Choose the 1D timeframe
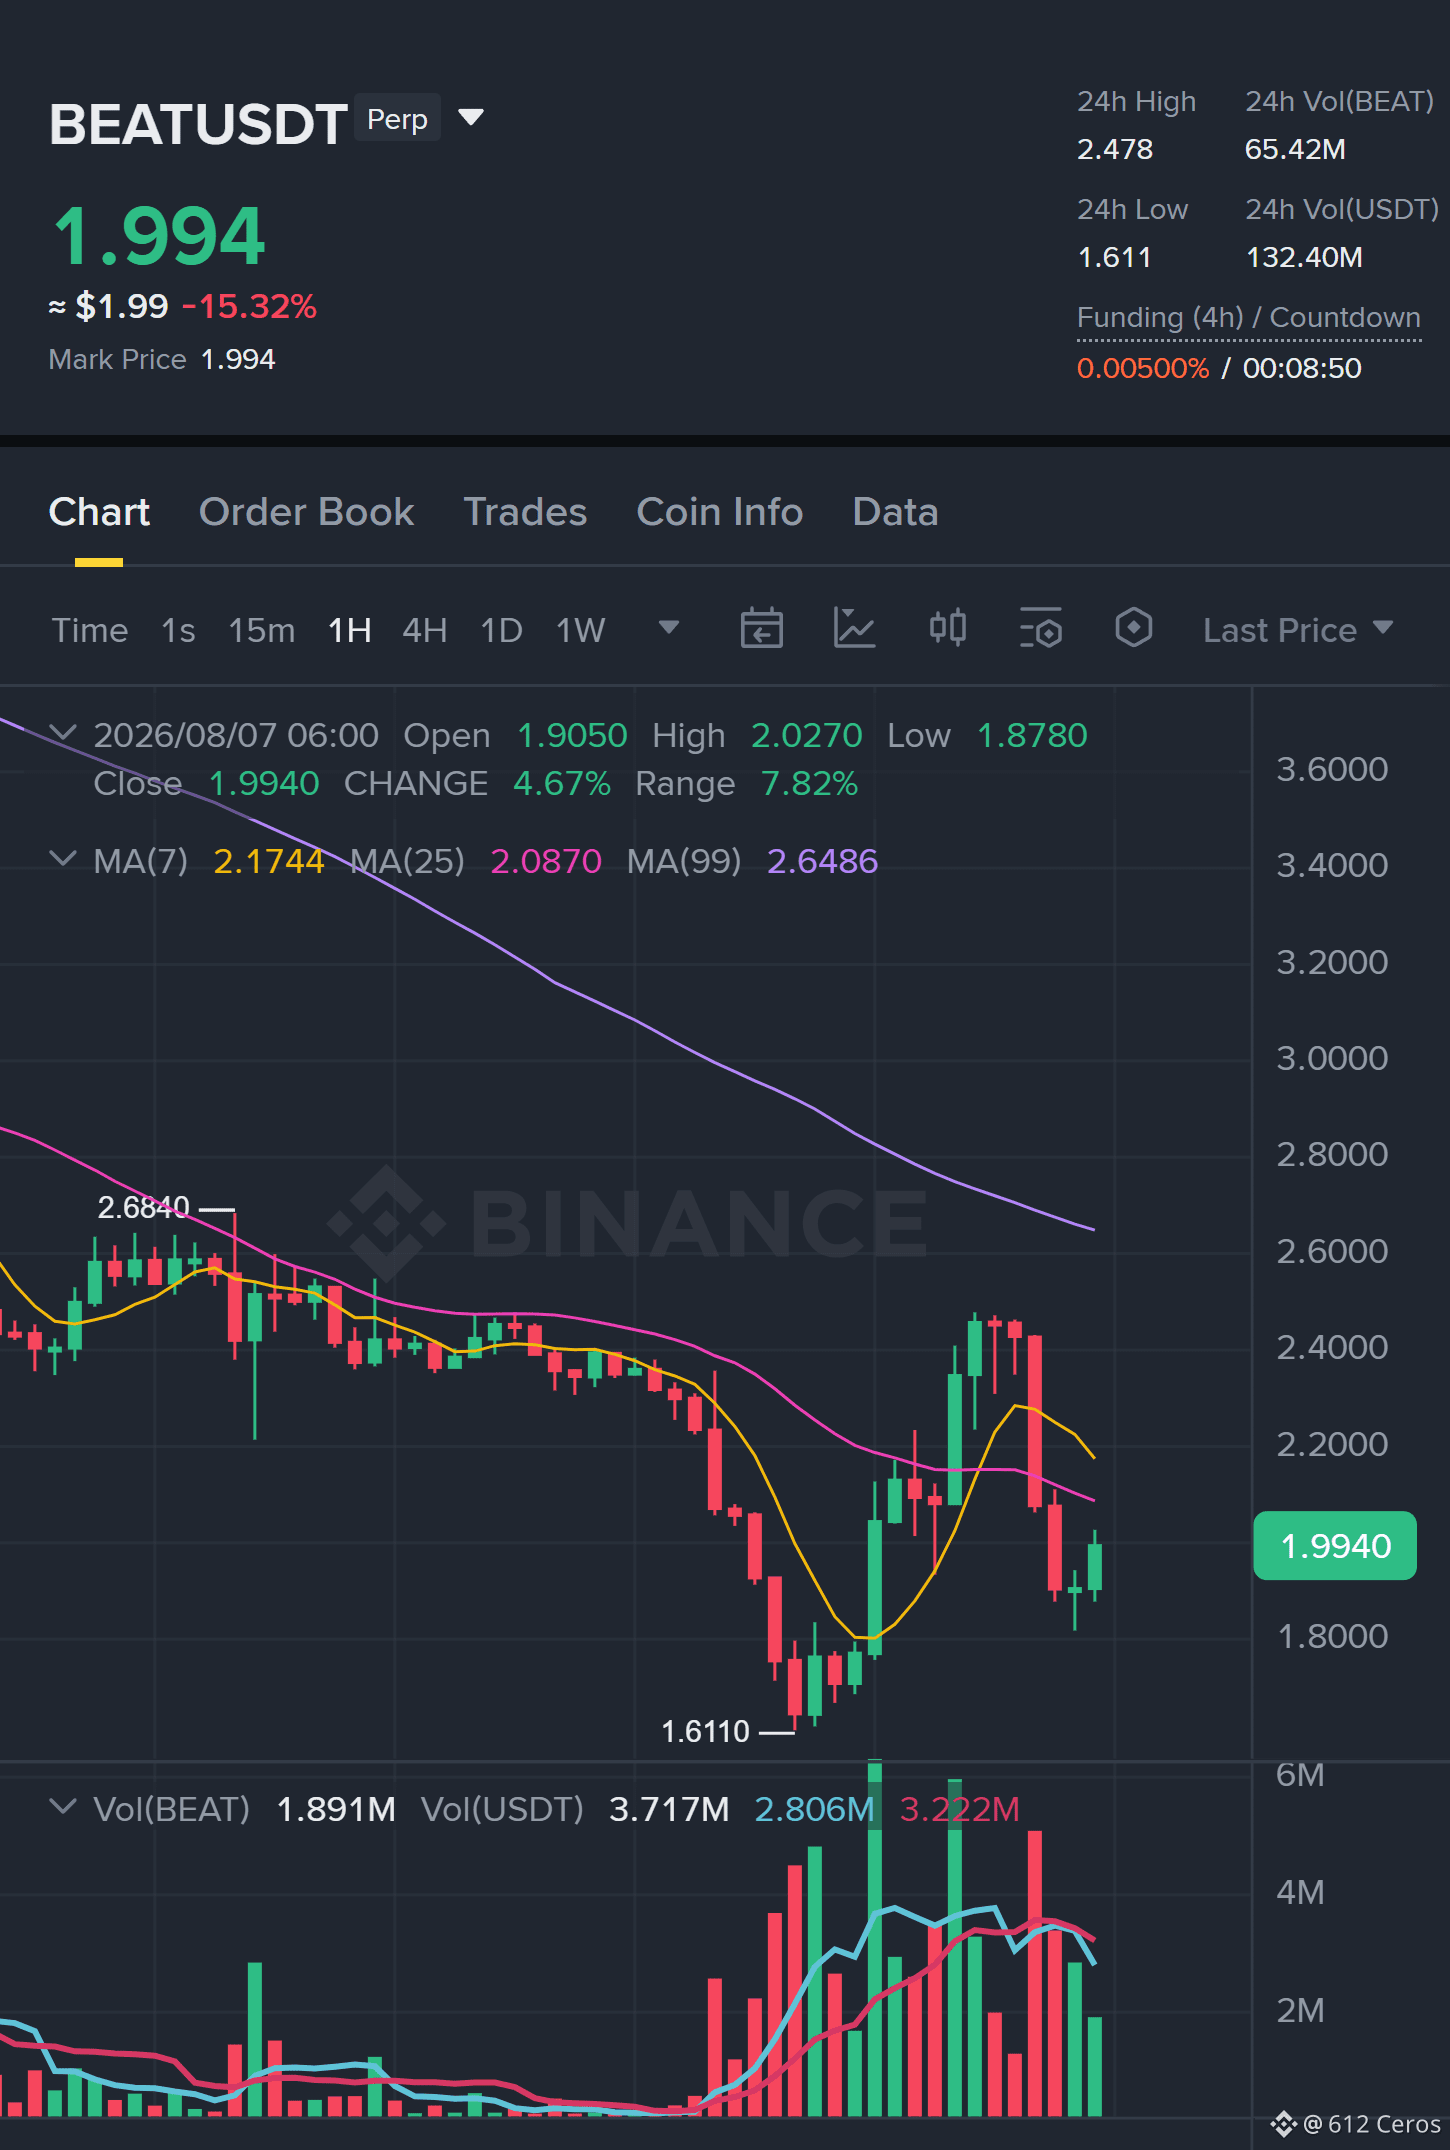 coord(501,630)
